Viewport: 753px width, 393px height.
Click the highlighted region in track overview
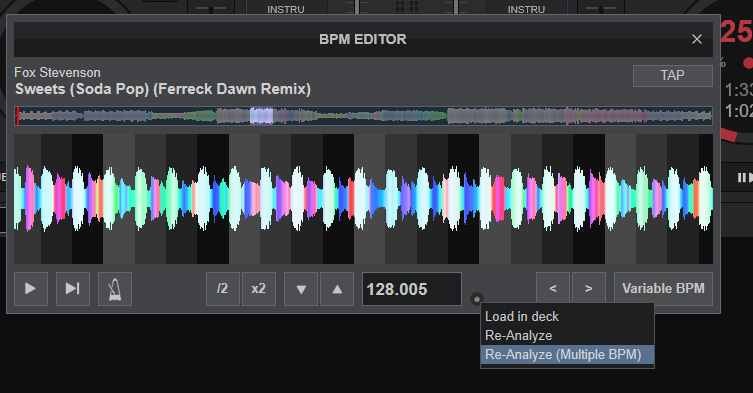(262, 116)
